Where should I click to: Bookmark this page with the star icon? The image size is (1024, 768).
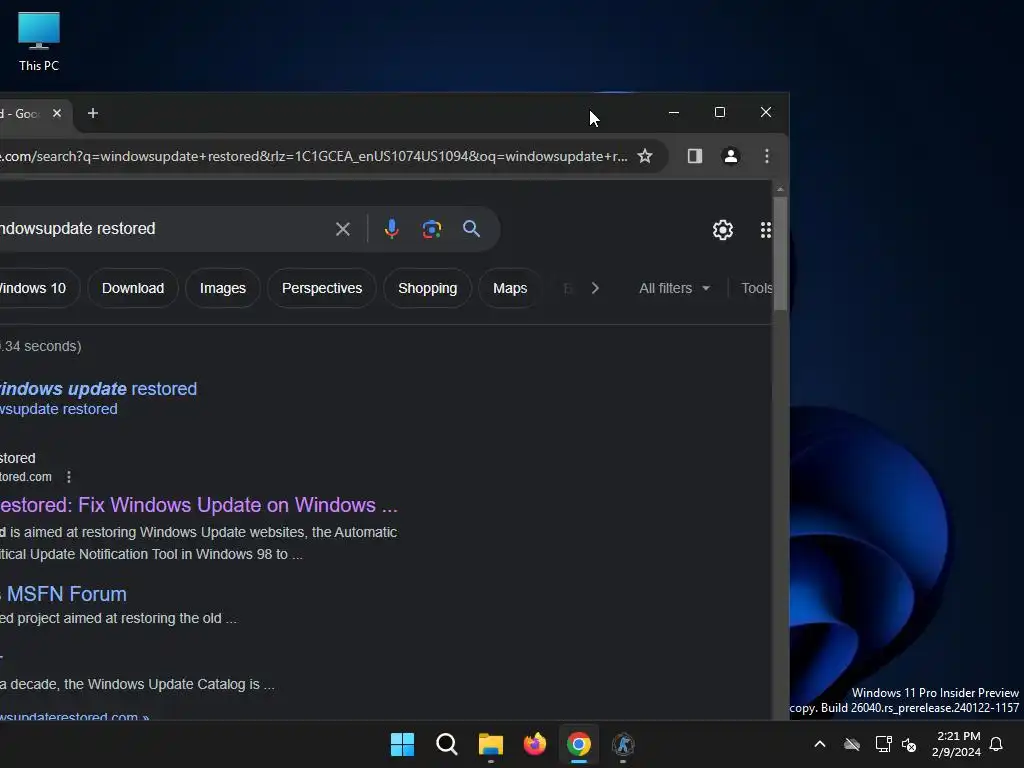[645, 156]
